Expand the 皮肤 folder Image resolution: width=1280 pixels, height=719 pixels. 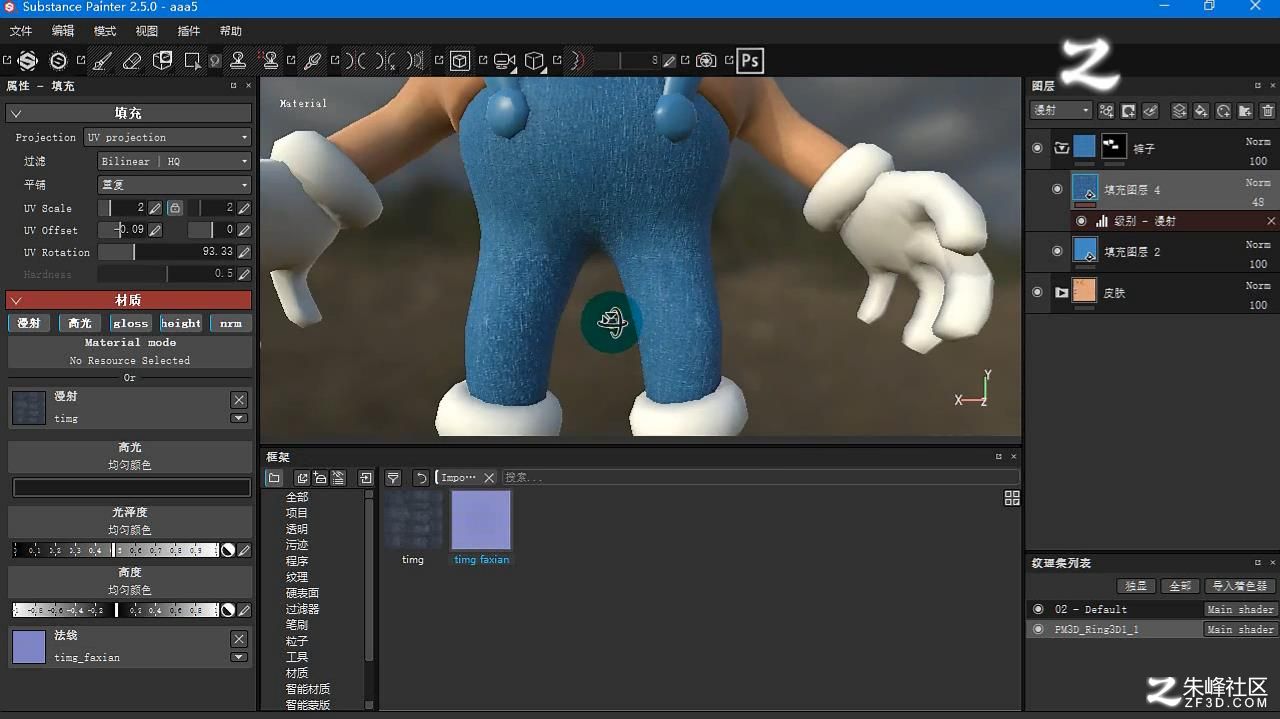(1062, 292)
